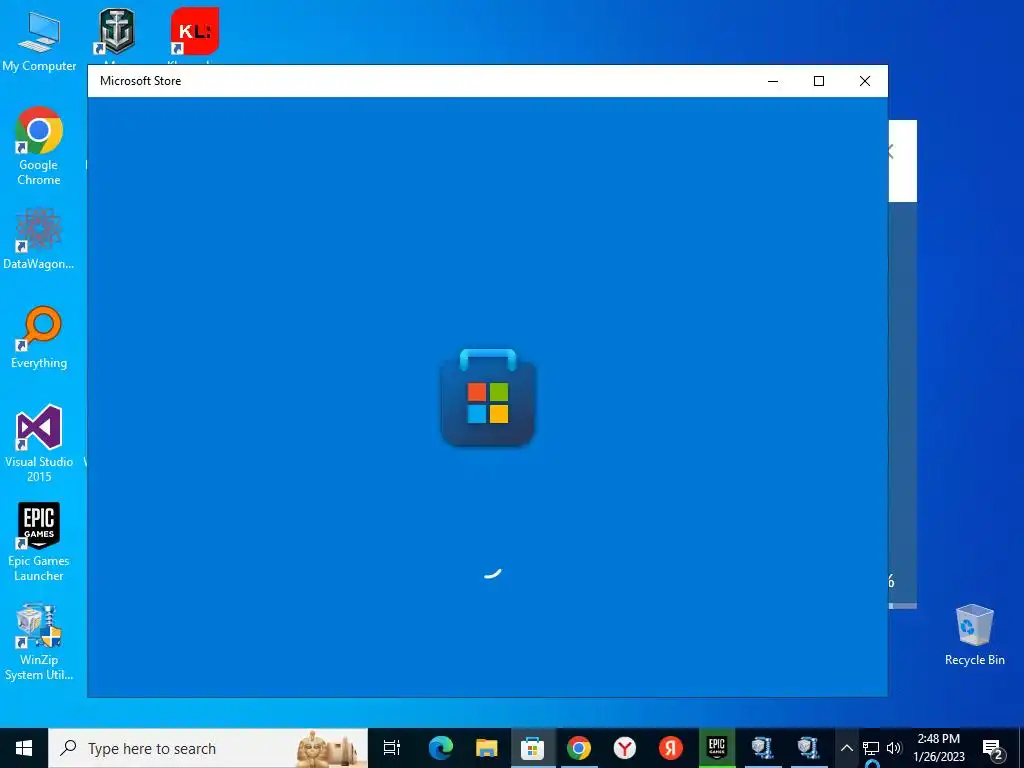This screenshot has height=768, width=1024.
Task: Open the Action Center notifications icon
Action: click(x=993, y=749)
